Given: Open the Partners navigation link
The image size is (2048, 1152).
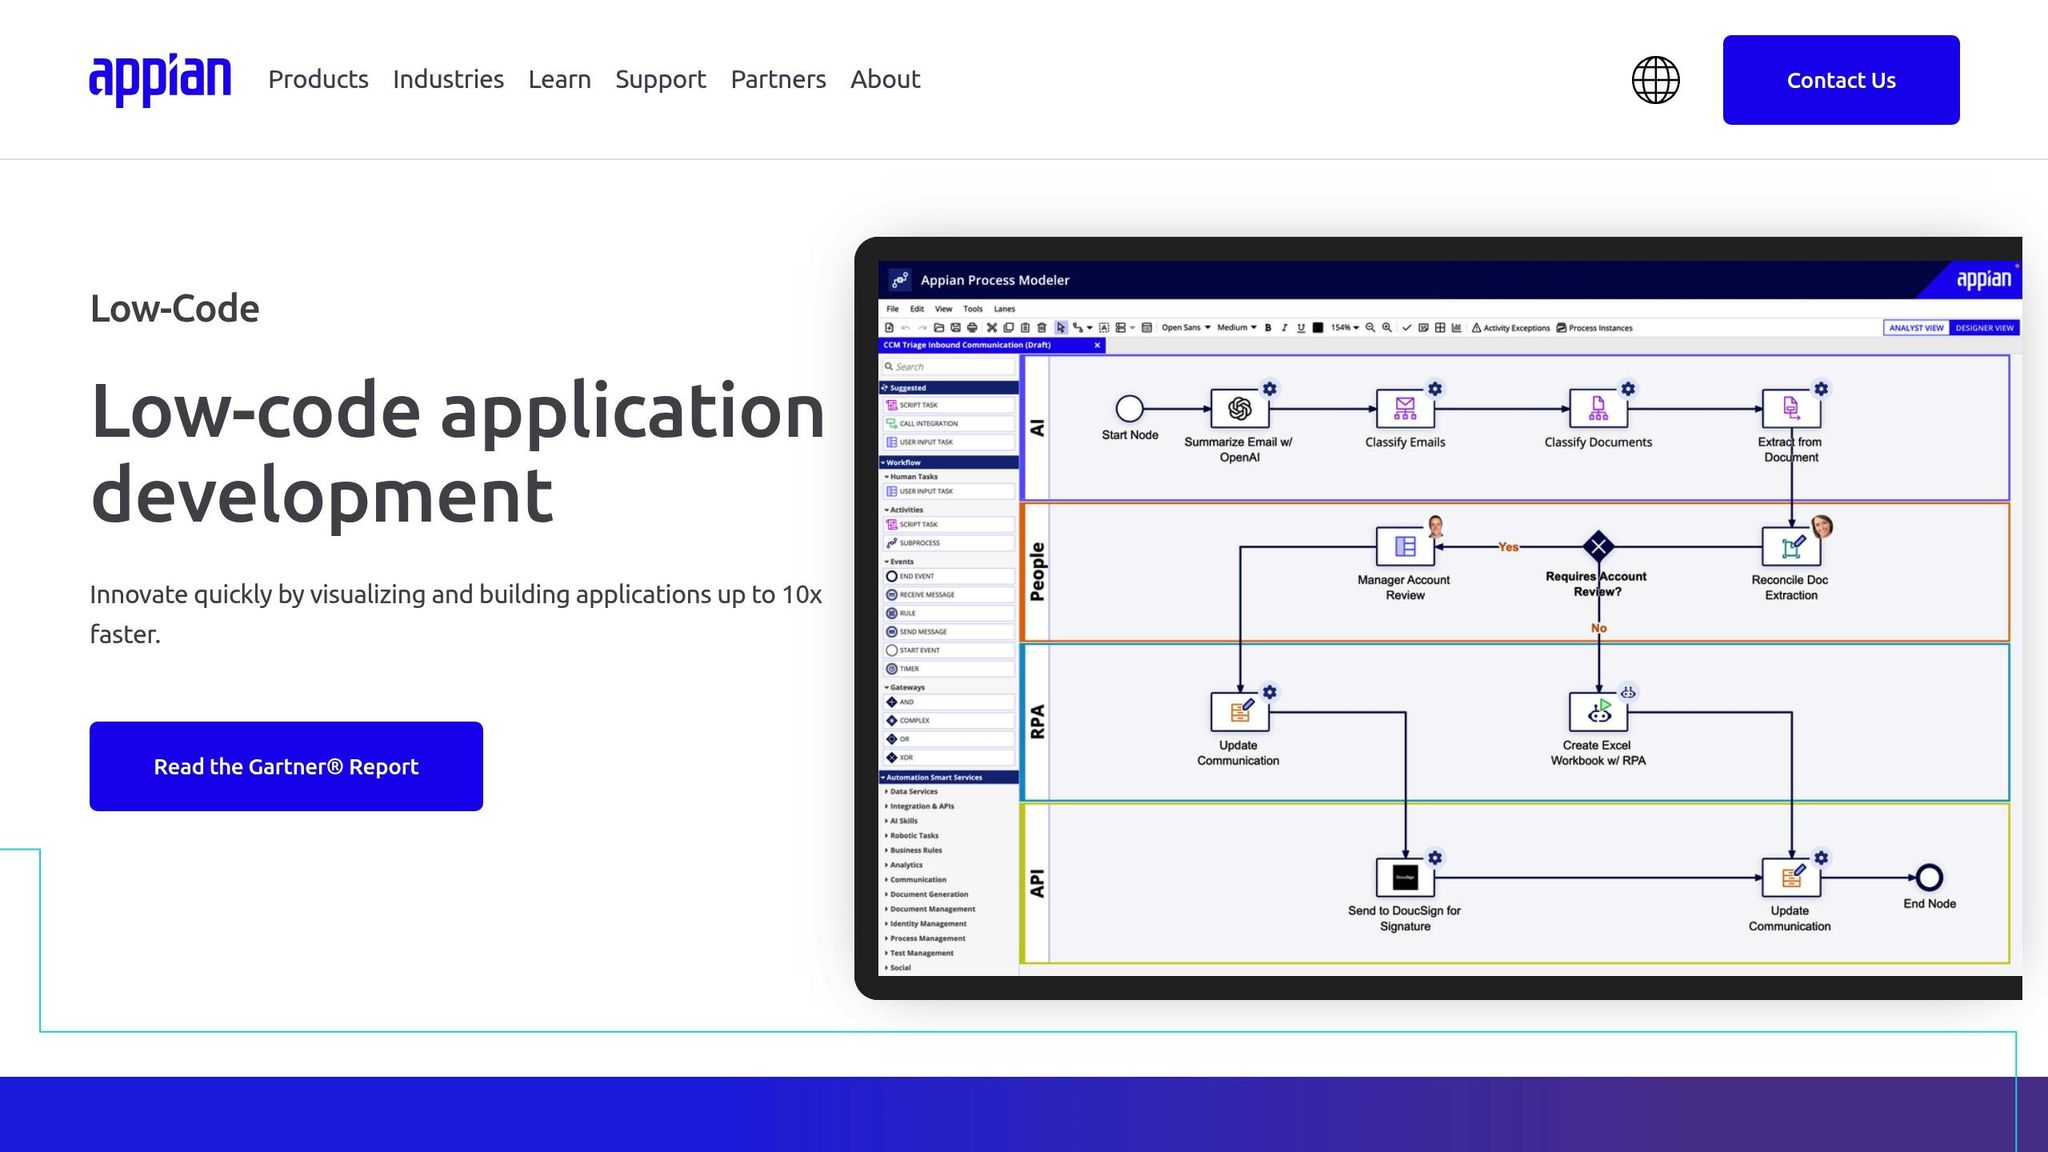Looking at the screenshot, I should [x=778, y=79].
